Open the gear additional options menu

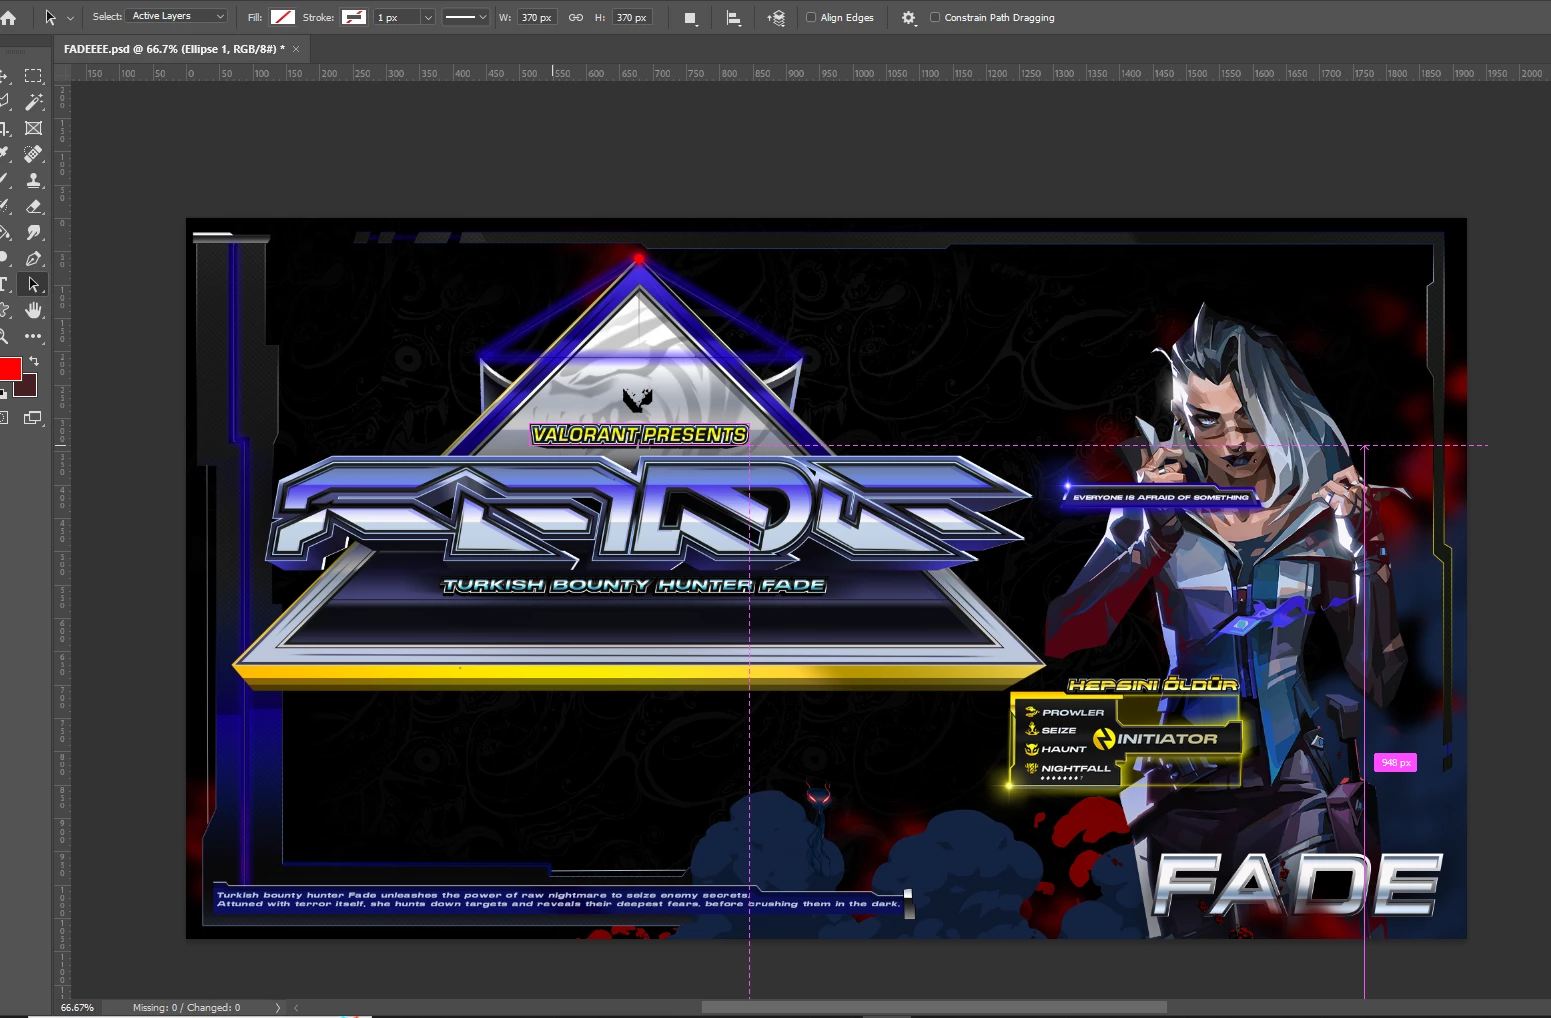(x=908, y=18)
